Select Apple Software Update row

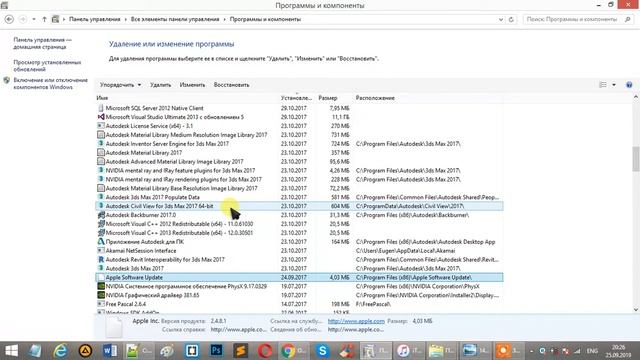click(299, 278)
